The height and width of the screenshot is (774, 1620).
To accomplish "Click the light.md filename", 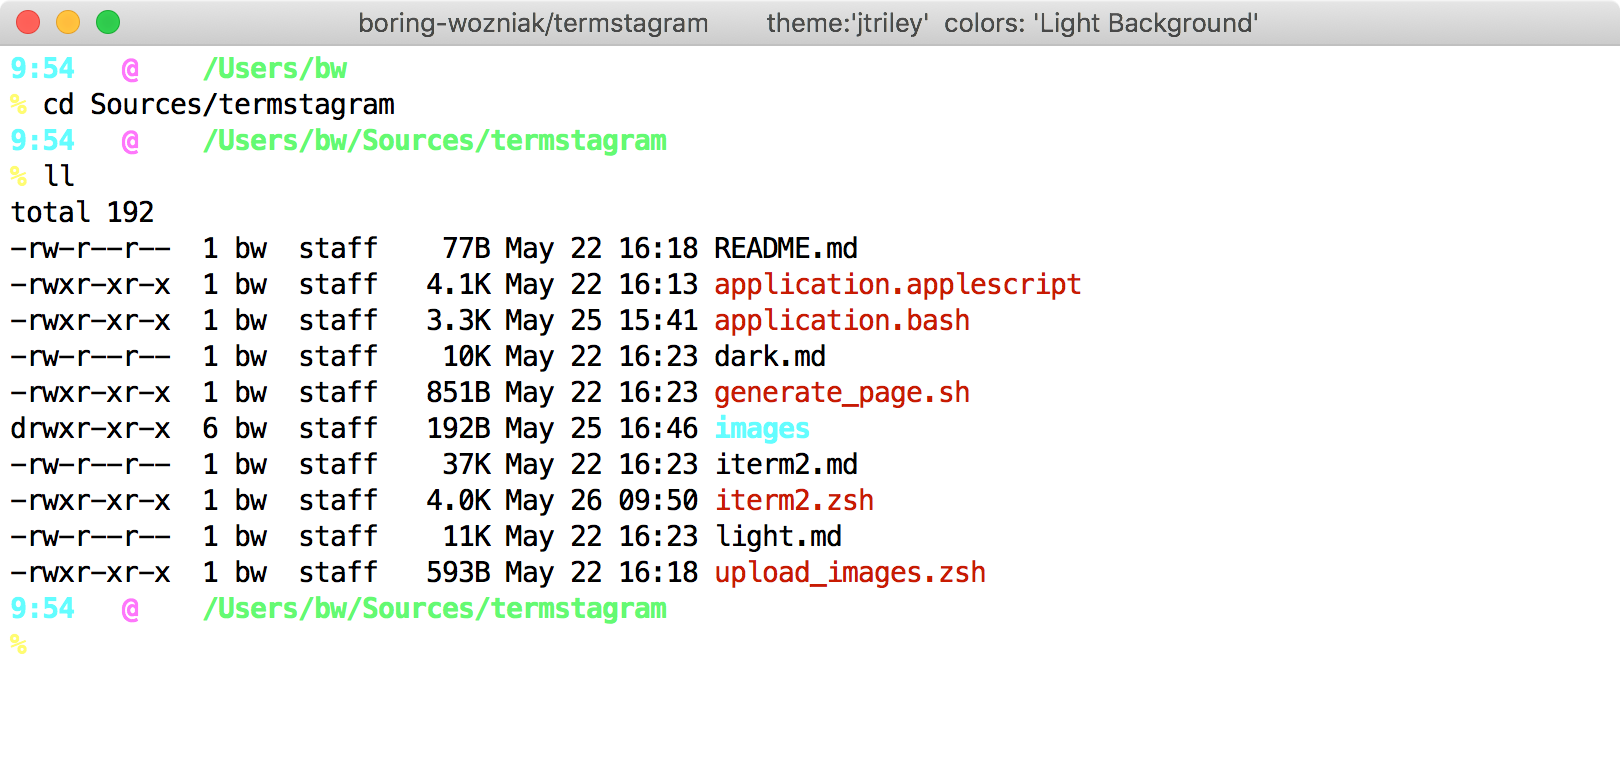I will [778, 536].
